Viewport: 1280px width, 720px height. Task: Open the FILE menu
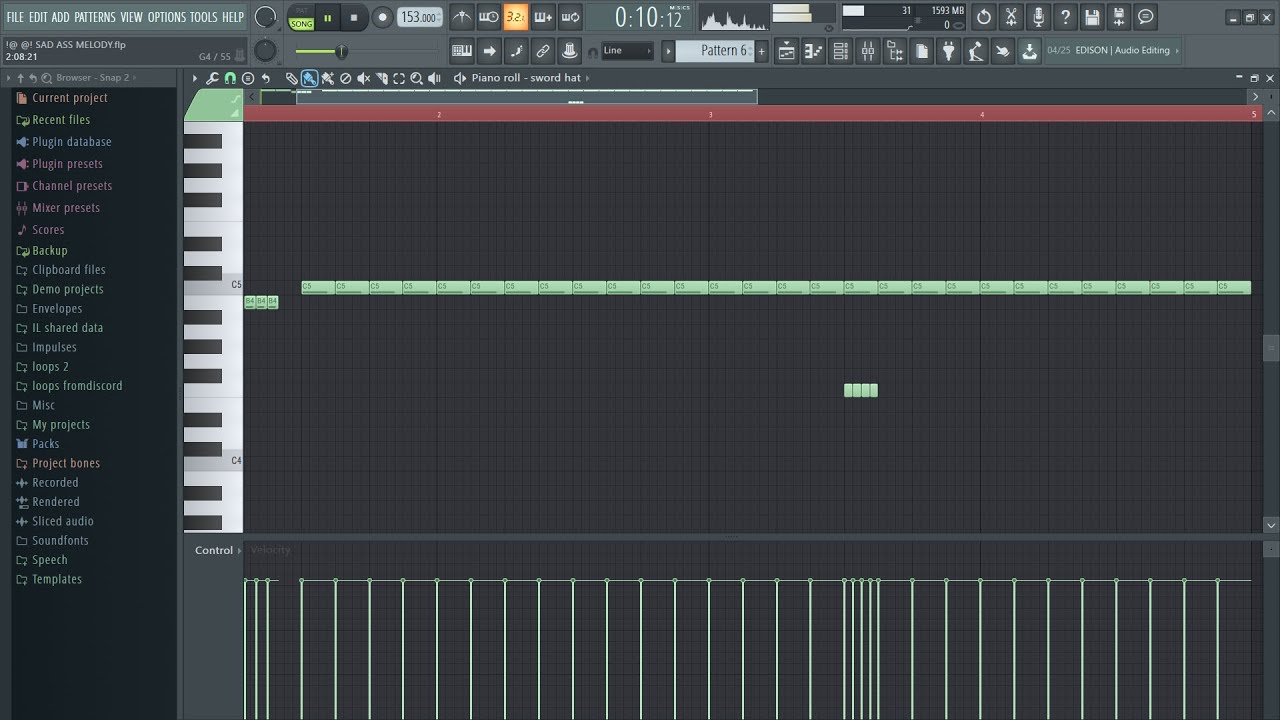point(15,17)
